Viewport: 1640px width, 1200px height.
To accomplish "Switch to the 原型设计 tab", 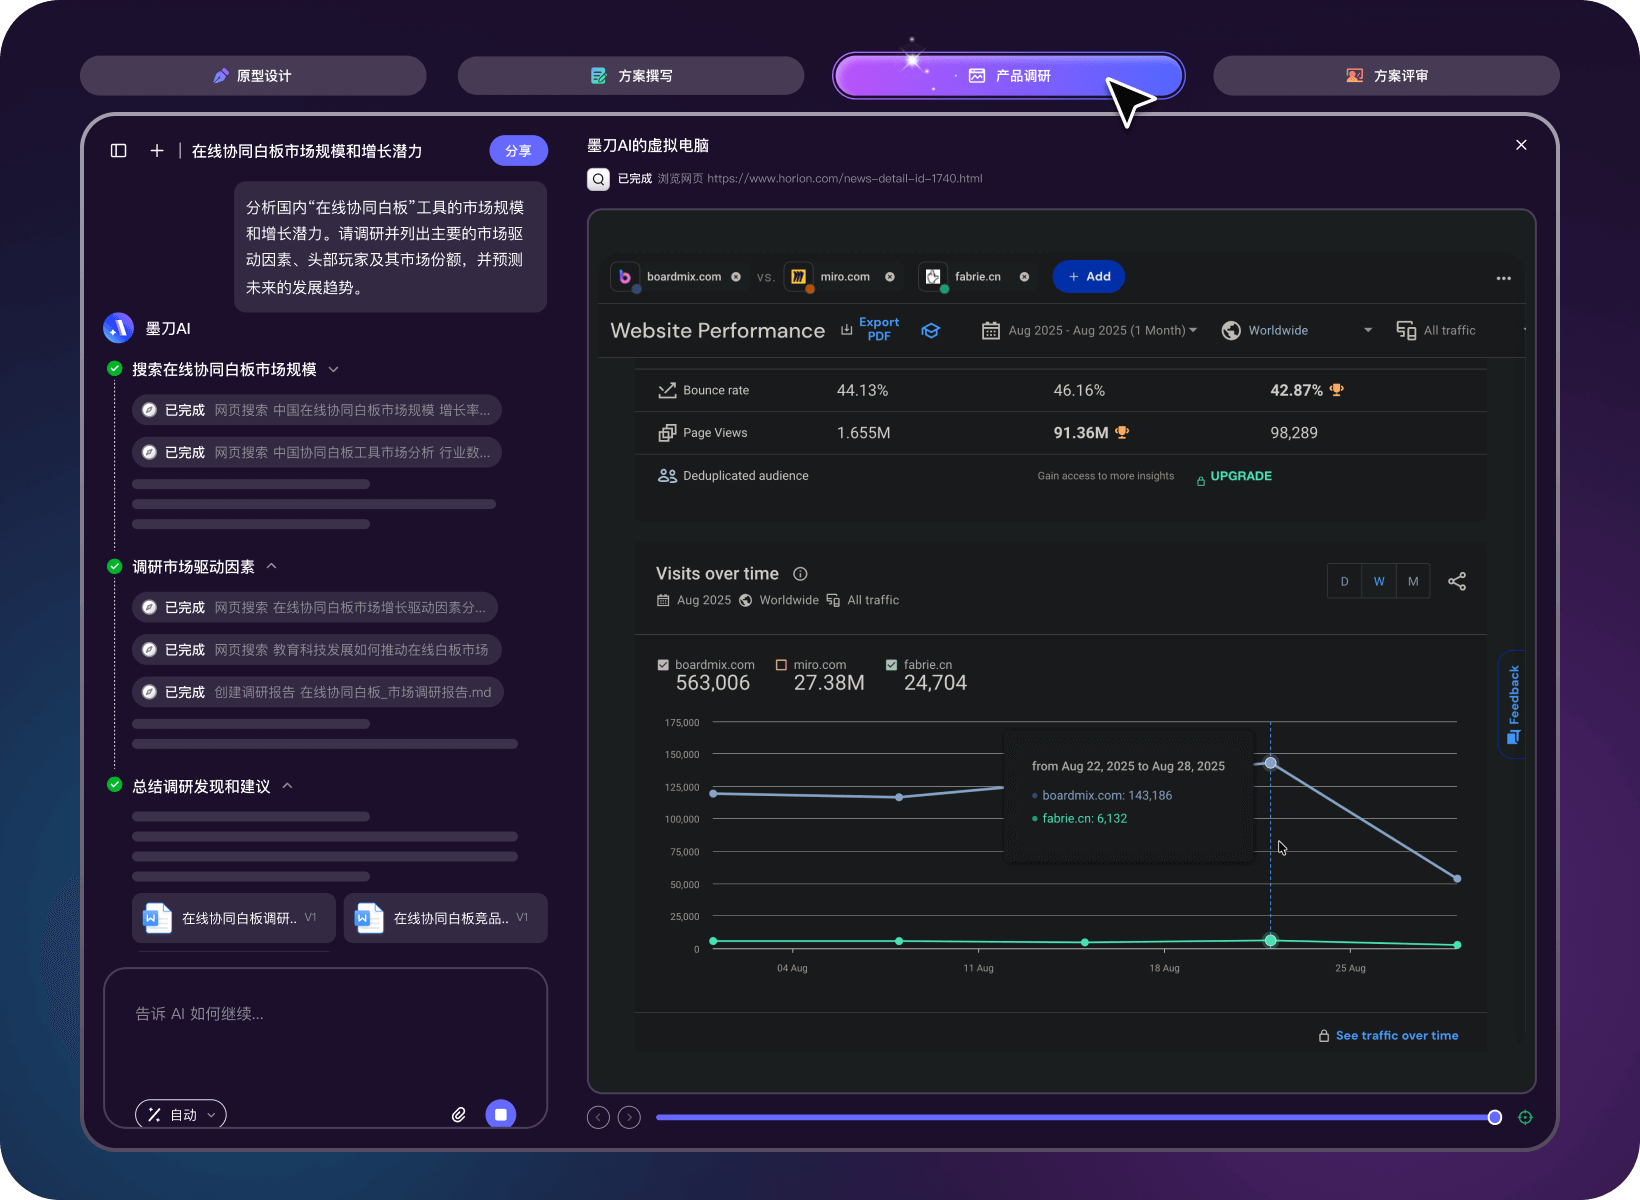I will coord(253,76).
